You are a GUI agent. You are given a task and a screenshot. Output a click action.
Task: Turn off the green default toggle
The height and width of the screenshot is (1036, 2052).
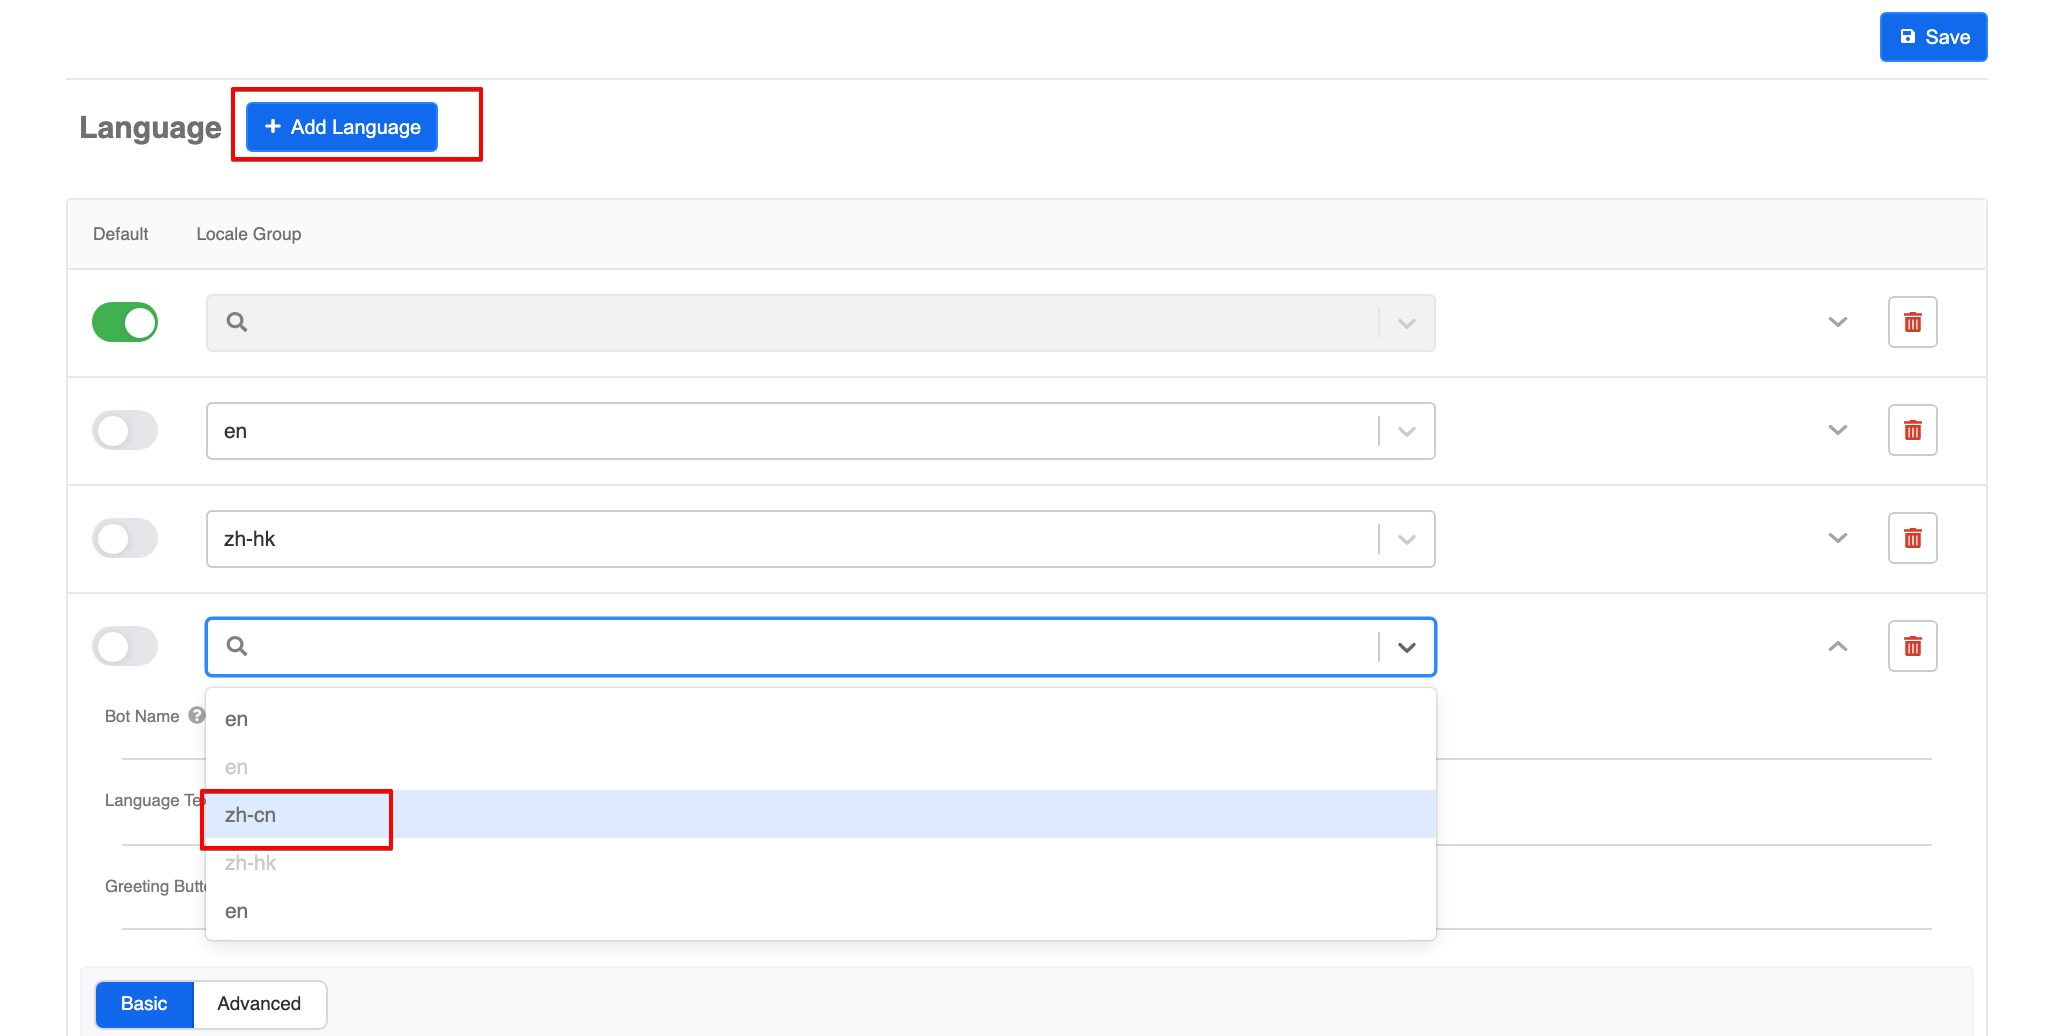[x=125, y=322]
